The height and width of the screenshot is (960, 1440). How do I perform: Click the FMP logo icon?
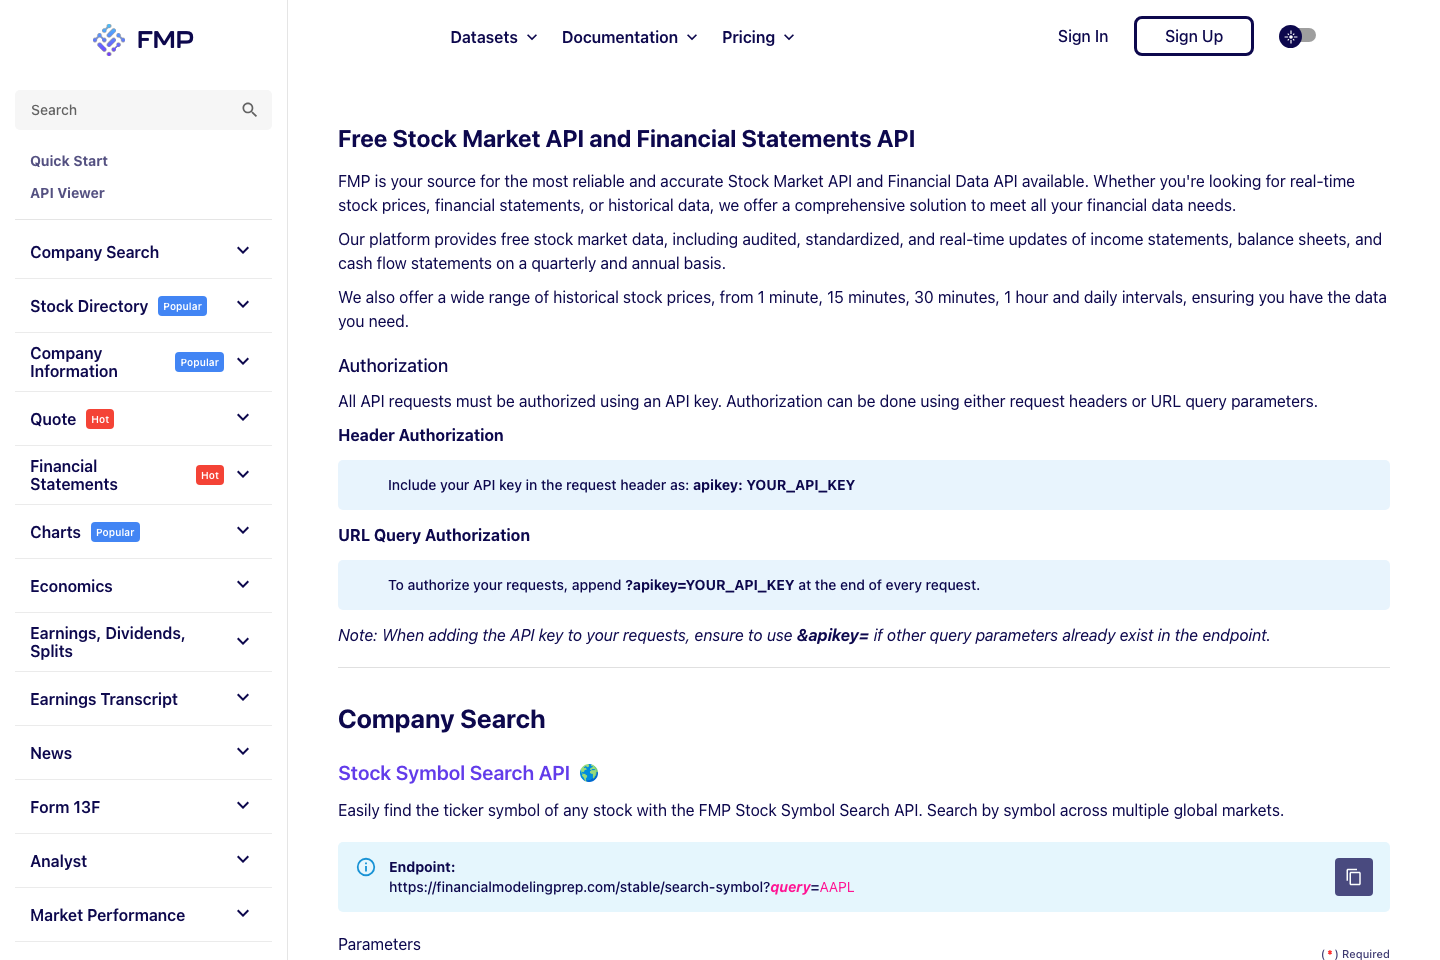pyautogui.click(x=110, y=39)
